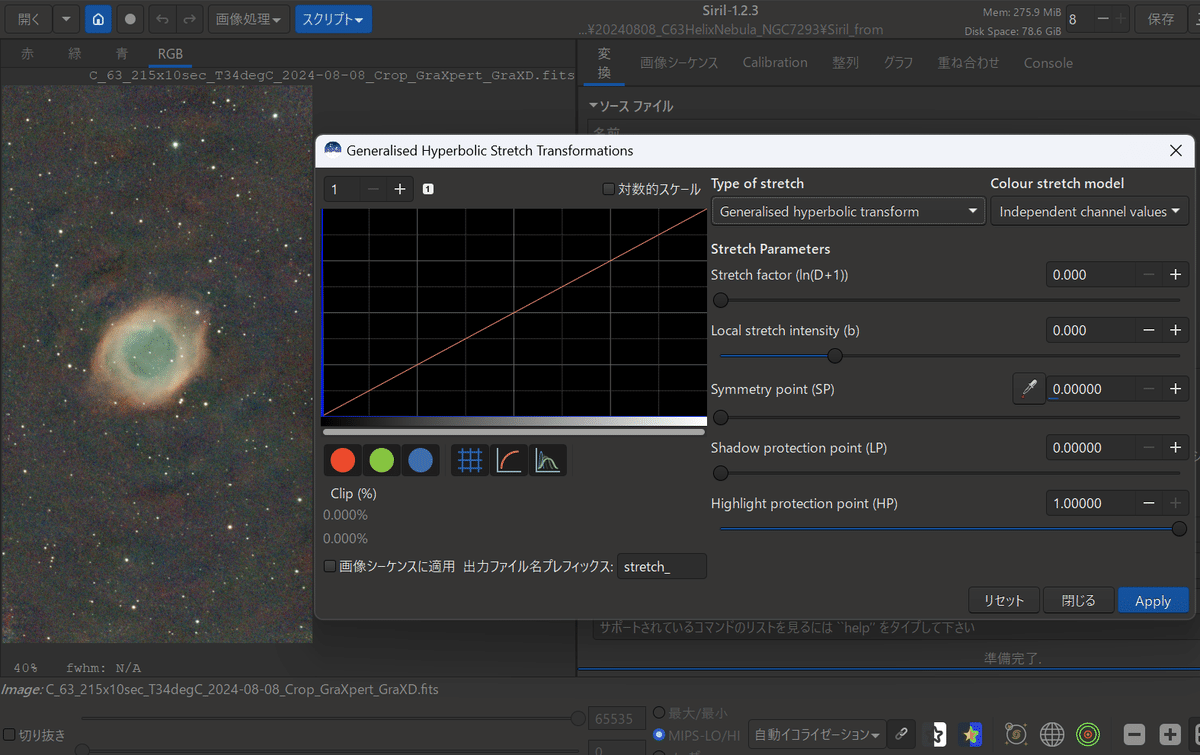The image size is (1200, 755).
Task: Open スクリプト menu
Action: pyautogui.click(x=333, y=19)
